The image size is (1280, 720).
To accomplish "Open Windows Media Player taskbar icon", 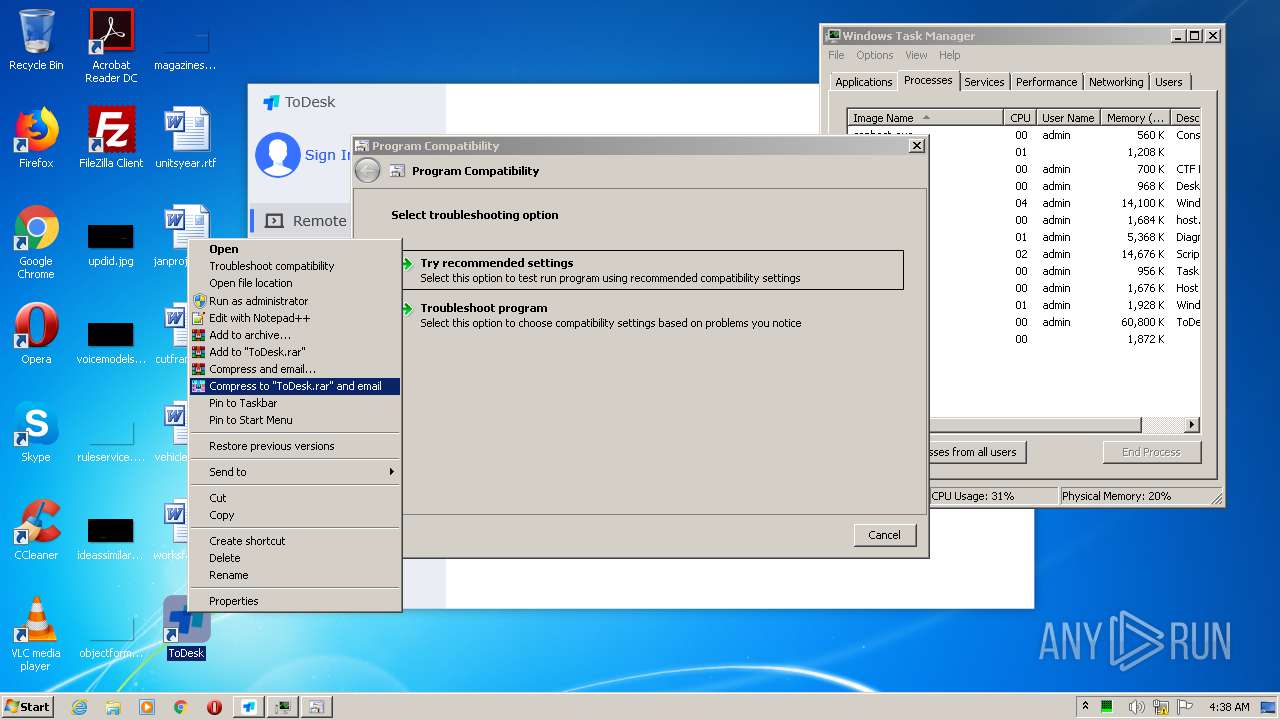I will tap(147, 707).
